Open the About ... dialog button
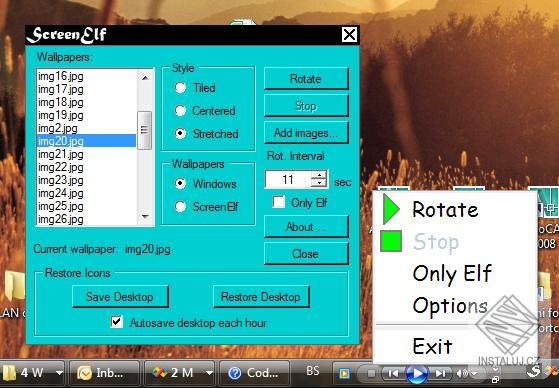559x388 pixels. pyautogui.click(x=306, y=227)
